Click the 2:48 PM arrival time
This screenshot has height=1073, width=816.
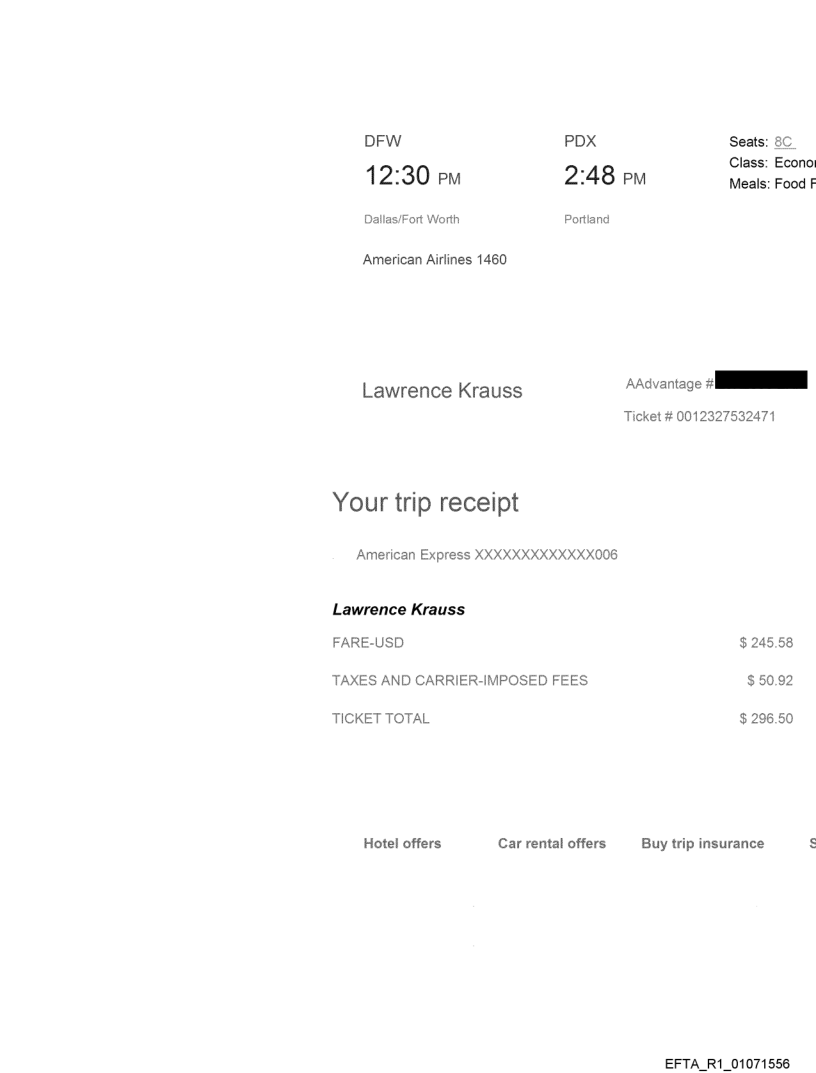604,178
